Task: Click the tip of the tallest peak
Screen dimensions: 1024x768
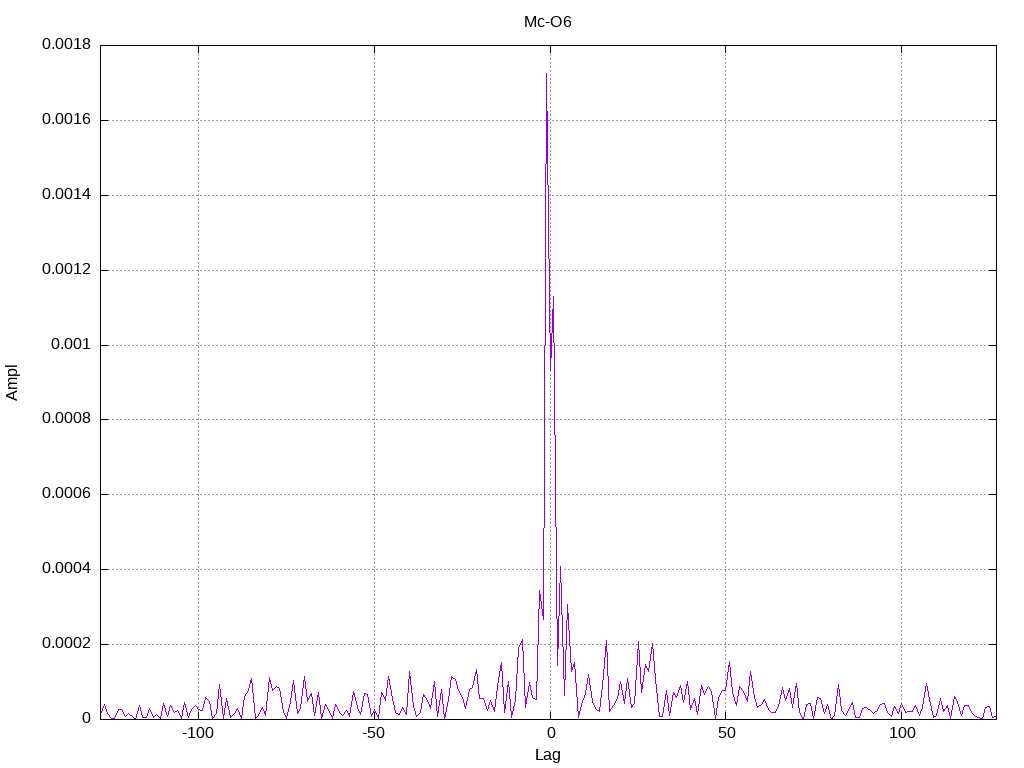Action: coord(547,74)
